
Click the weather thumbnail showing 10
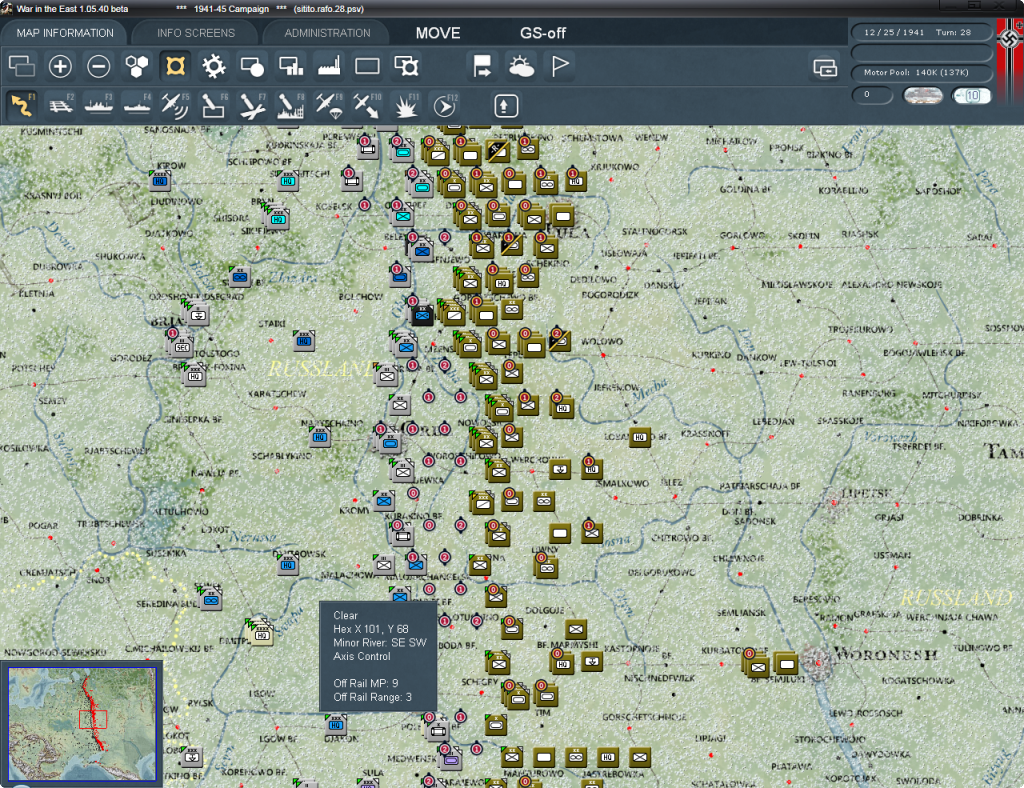(971, 95)
